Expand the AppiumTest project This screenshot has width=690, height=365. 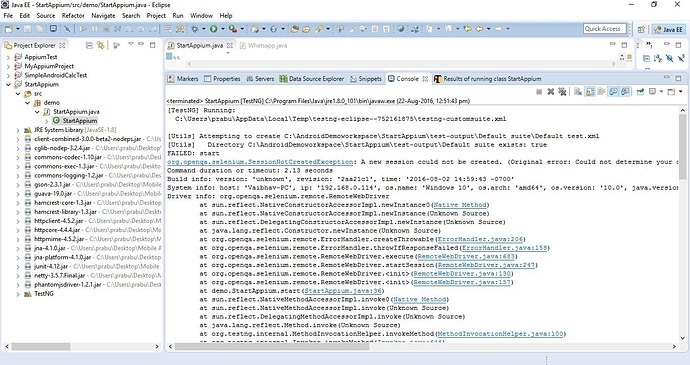point(8,57)
